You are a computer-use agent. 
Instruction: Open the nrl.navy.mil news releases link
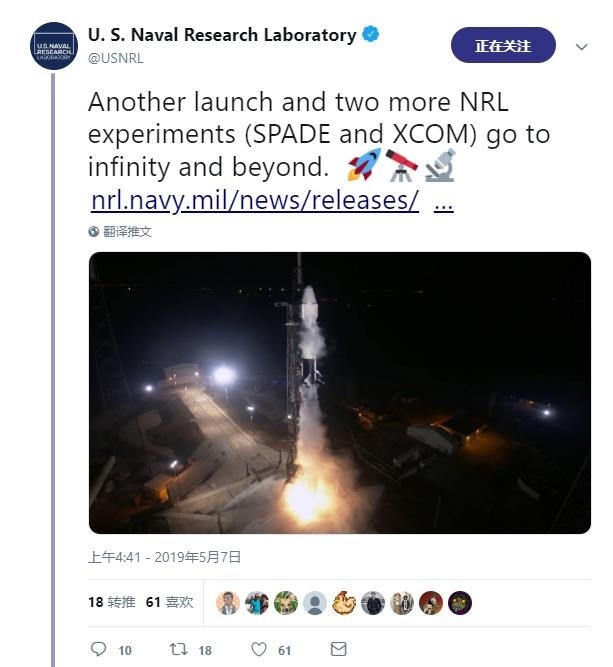(254, 200)
